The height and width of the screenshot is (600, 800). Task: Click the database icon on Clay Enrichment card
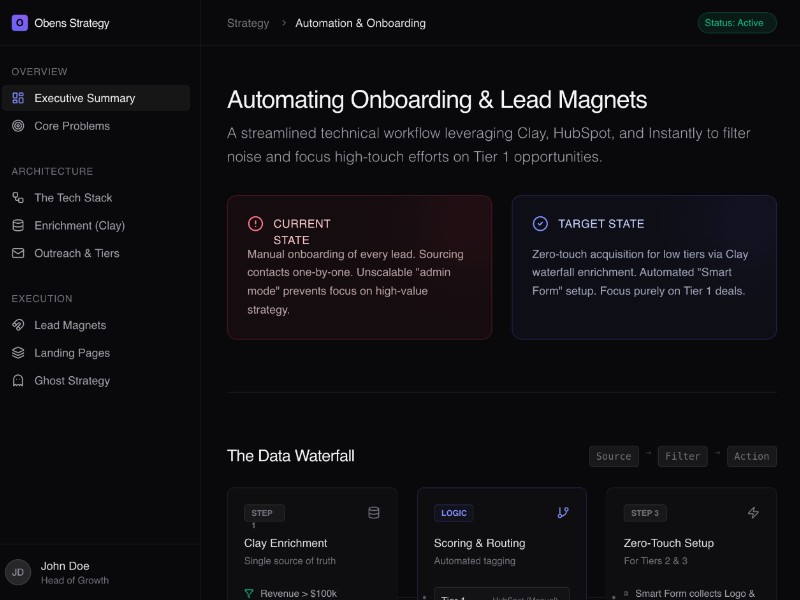pos(373,512)
